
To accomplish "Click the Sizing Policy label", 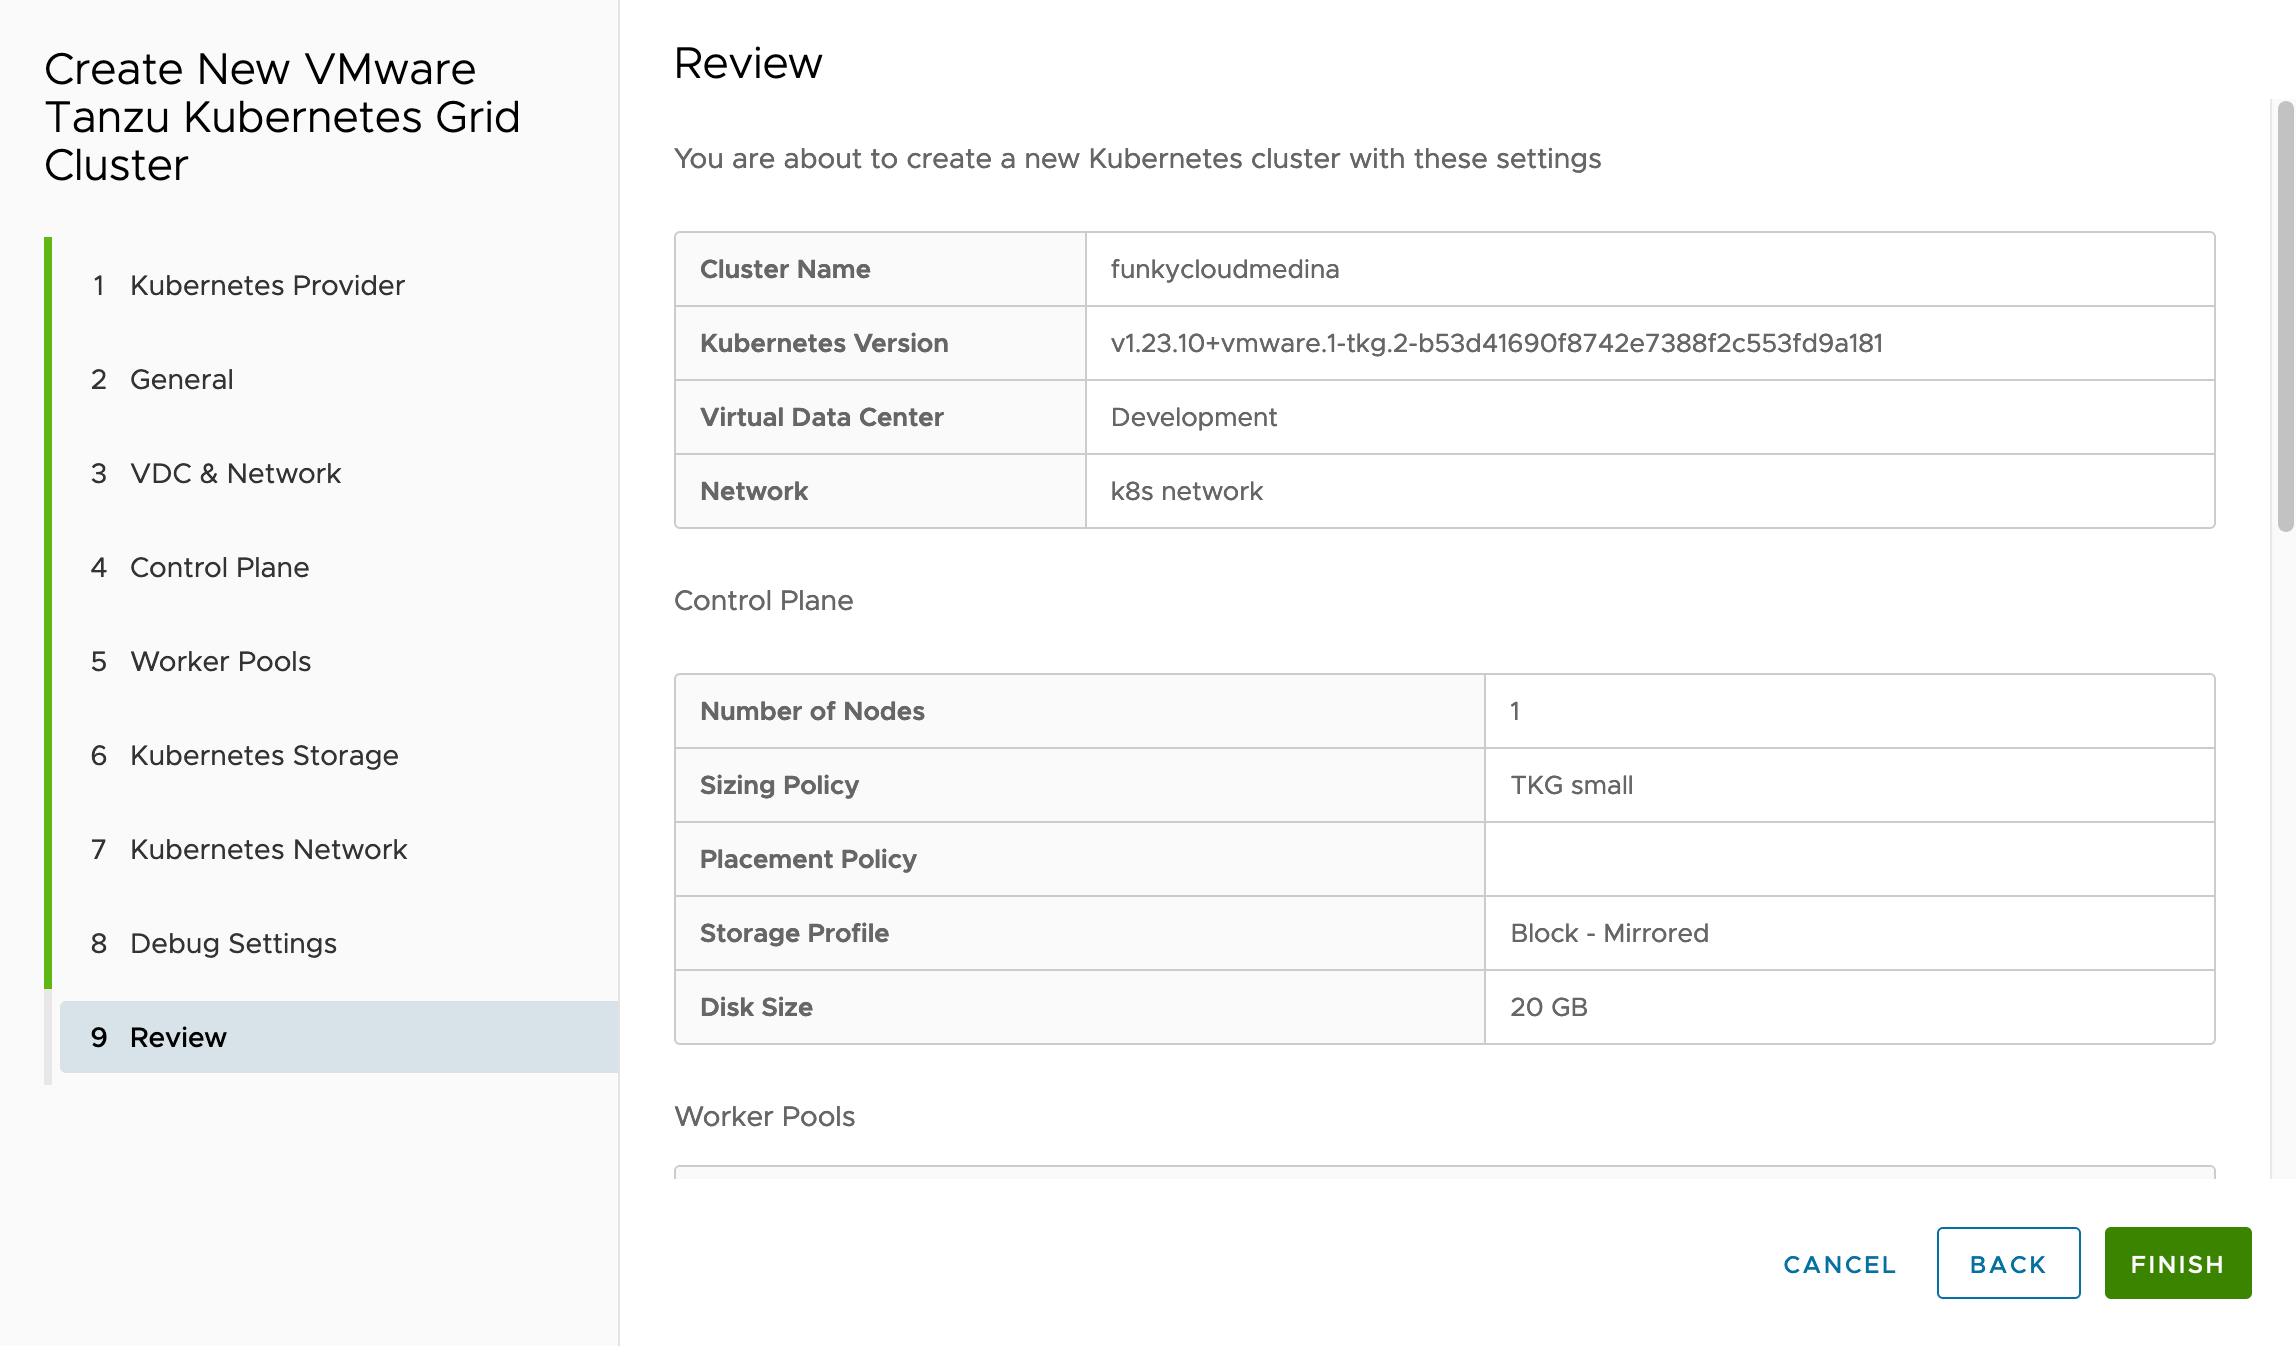I will click(x=779, y=785).
